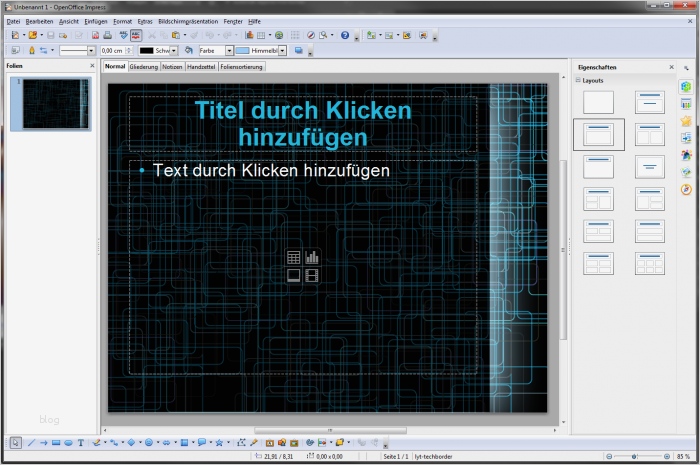Pick the Rectangle shape tool
The image size is (700, 465).
pyautogui.click(x=56, y=443)
